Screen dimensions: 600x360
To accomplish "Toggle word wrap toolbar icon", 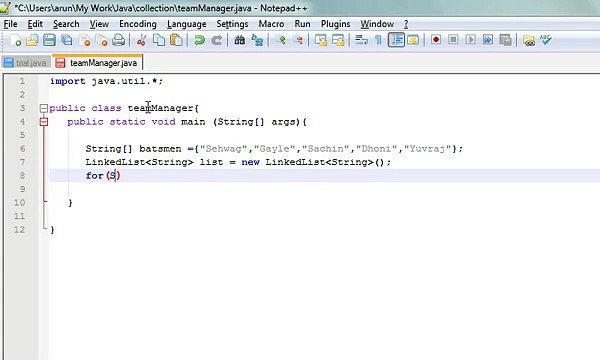I will pos(361,40).
